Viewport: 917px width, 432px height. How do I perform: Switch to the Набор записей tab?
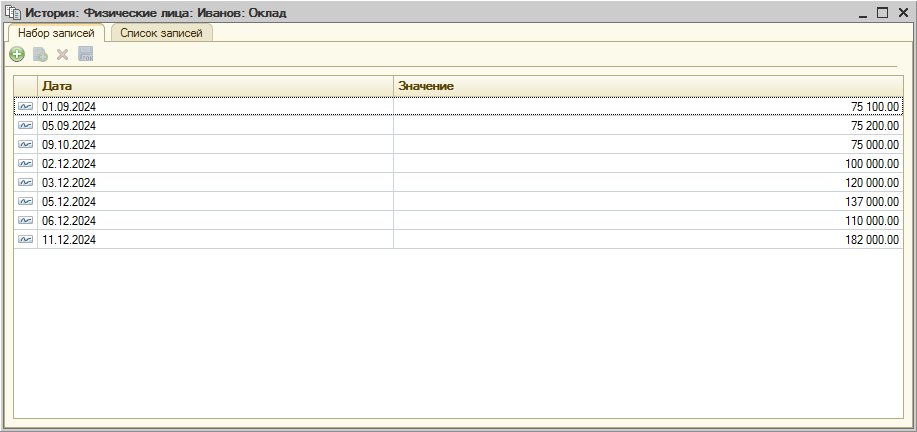pyautogui.click(x=56, y=33)
